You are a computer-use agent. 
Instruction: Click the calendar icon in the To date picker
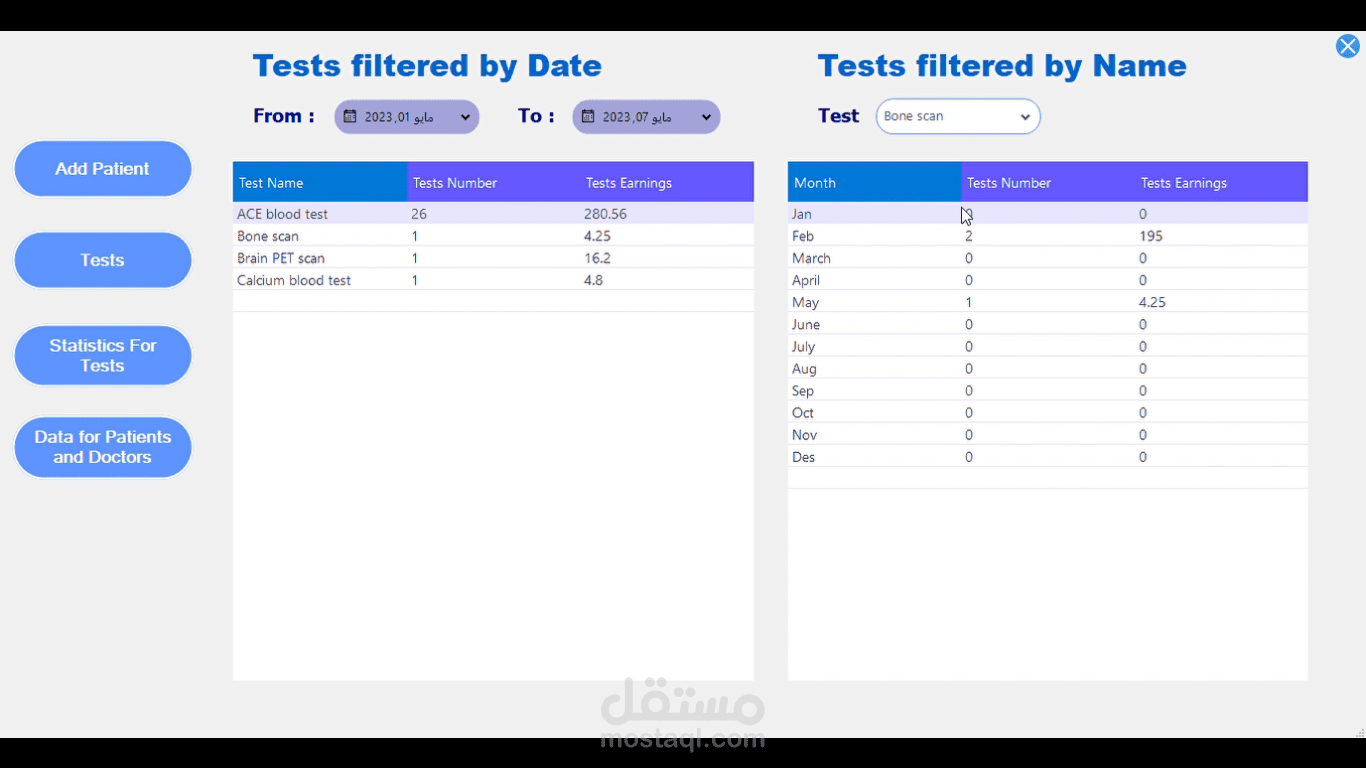coord(589,116)
